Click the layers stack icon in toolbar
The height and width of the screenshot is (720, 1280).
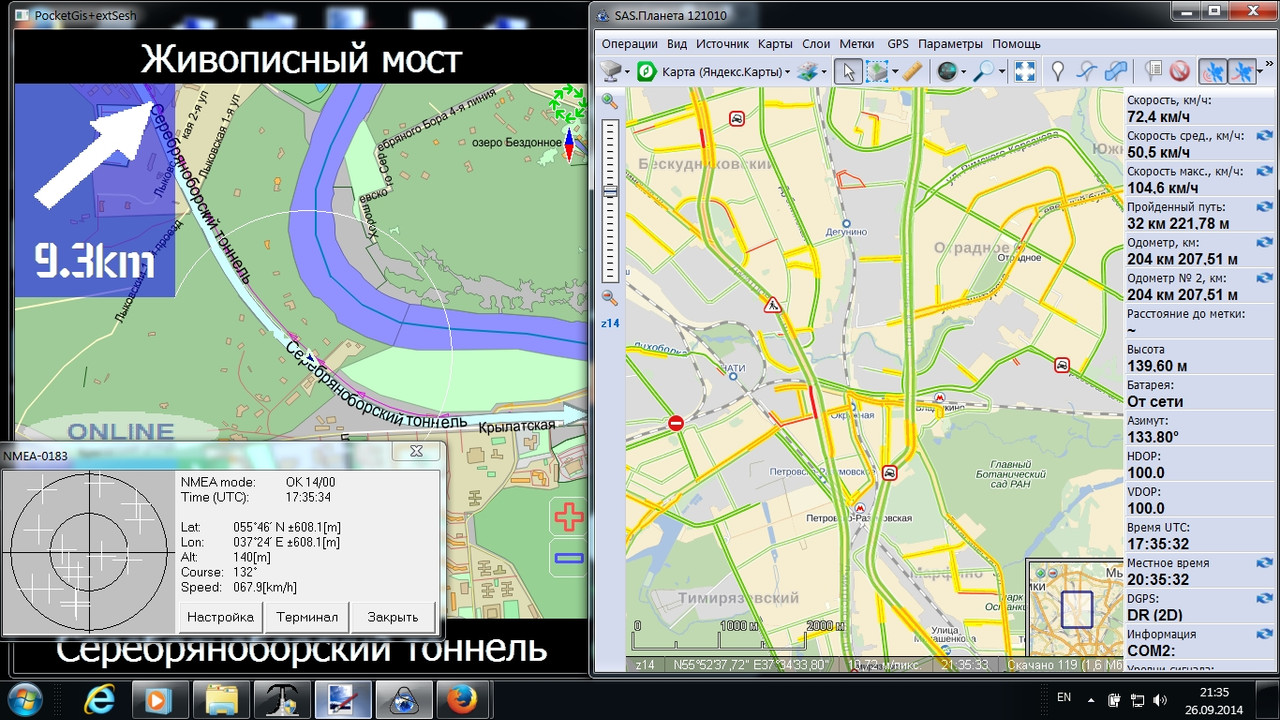click(x=807, y=71)
